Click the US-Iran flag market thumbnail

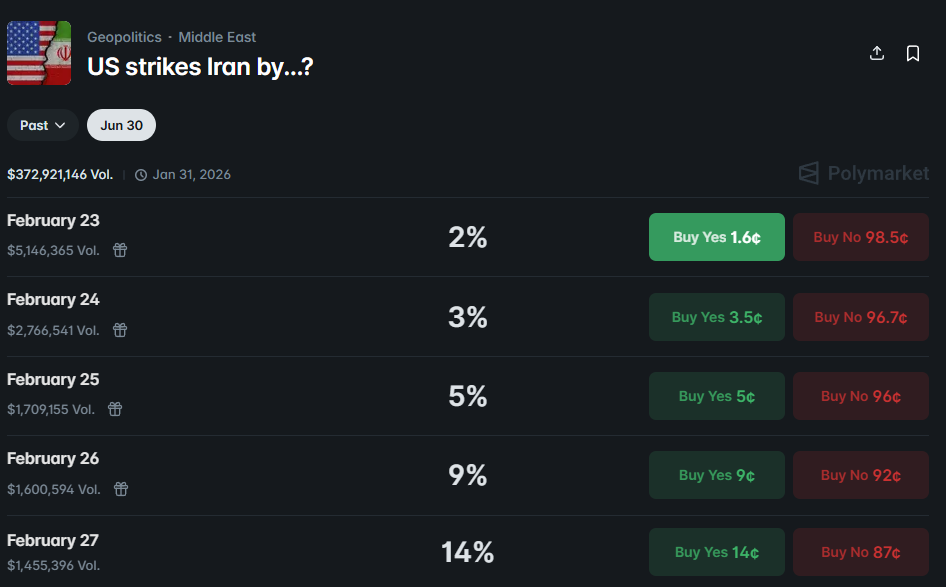coord(39,53)
